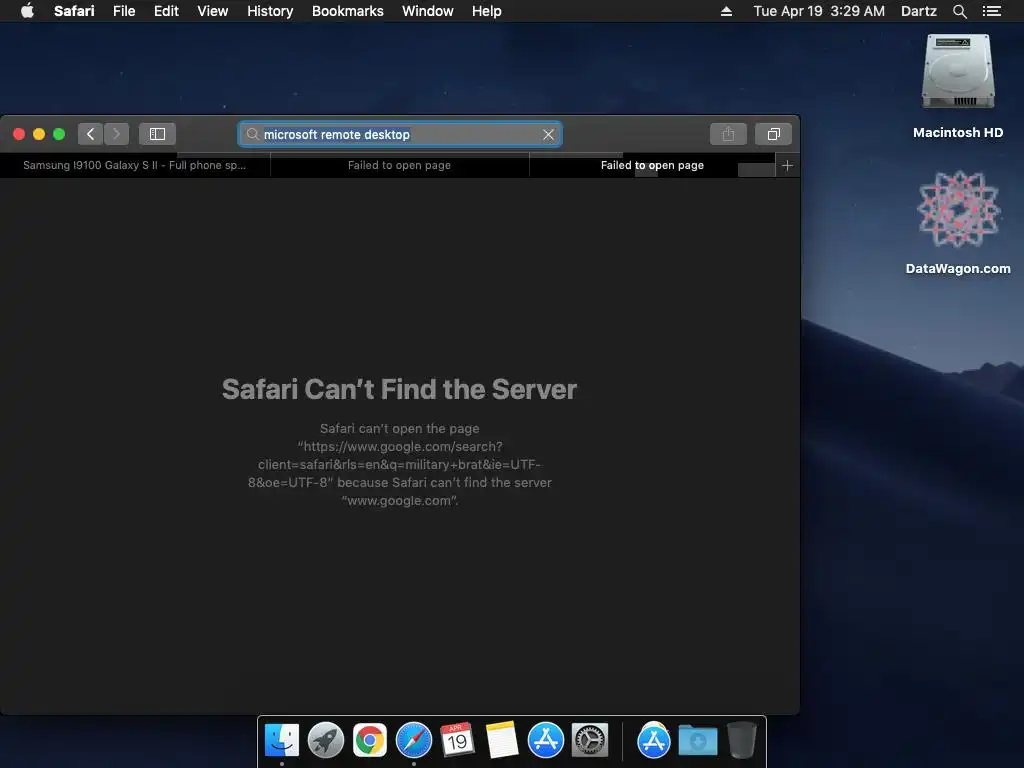1024x768 pixels.
Task: Show the Safari sidebar
Action: pyautogui.click(x=157, y=134)
